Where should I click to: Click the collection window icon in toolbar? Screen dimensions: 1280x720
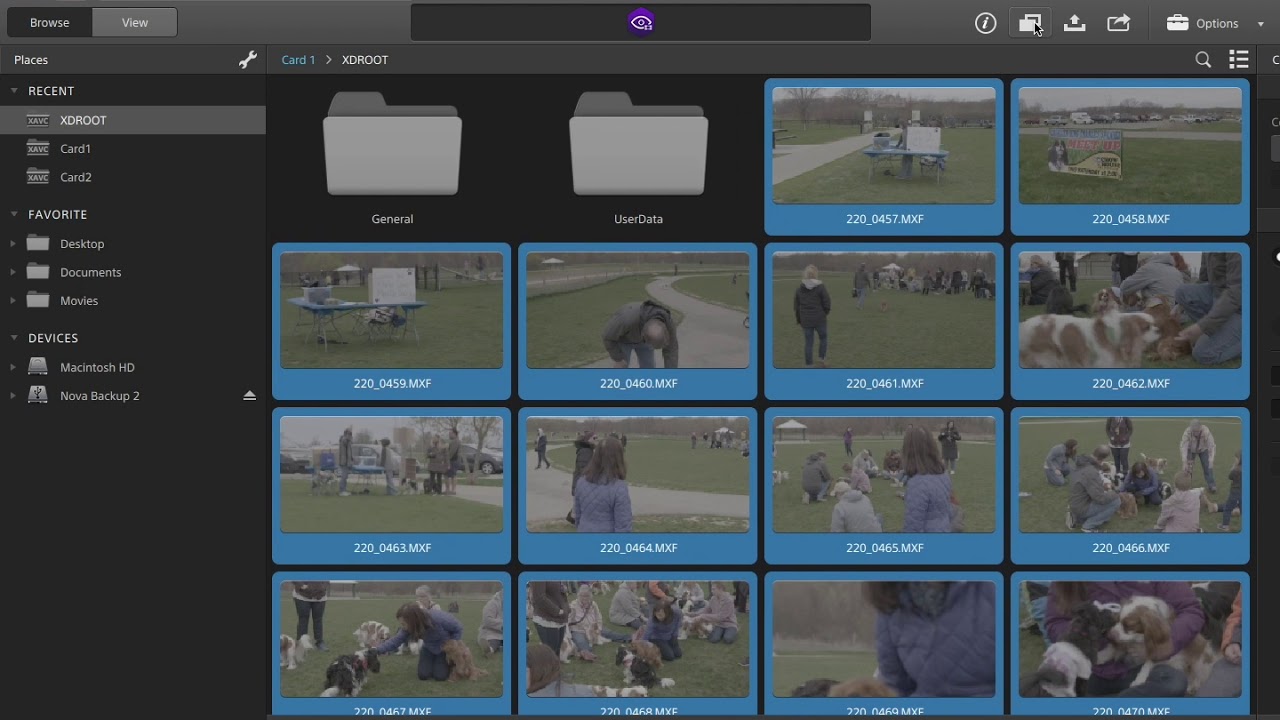[1030, 23]
